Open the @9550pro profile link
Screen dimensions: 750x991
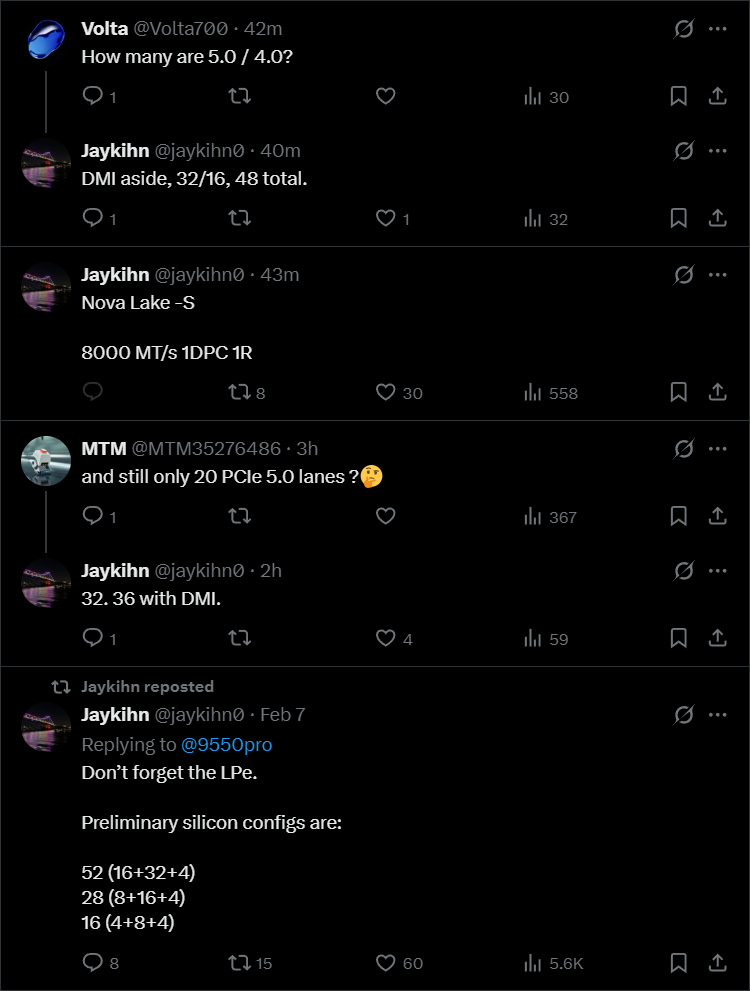pyautogui.click(x=226, y=745)
